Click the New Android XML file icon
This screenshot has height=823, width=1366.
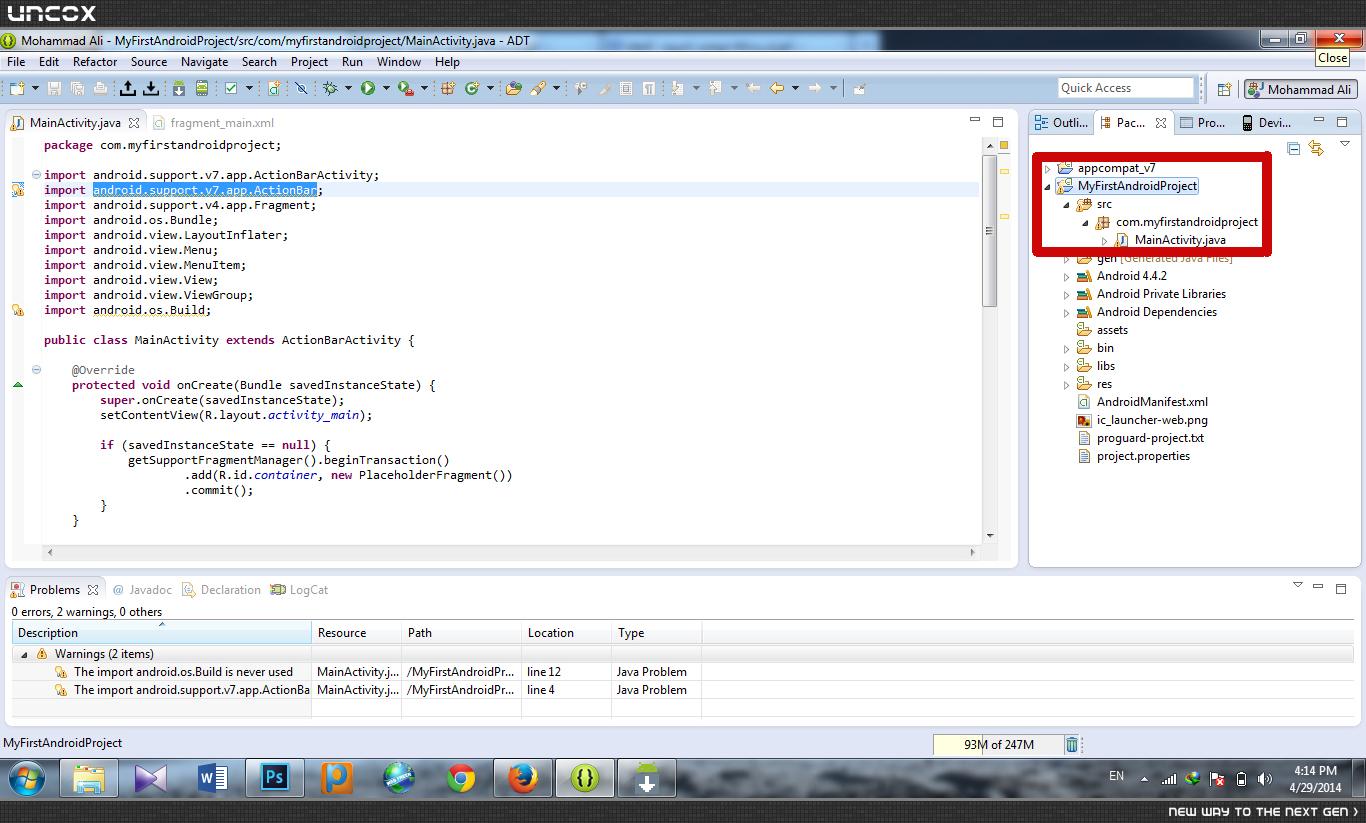coord(274,88)
